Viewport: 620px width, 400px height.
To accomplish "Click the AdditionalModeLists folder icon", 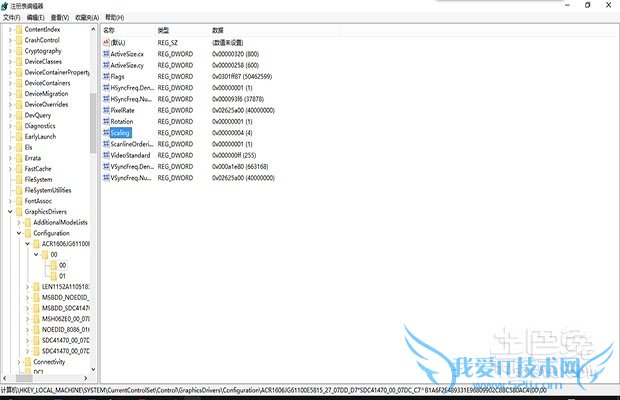I will pyautogui.click(x=27, y=222).
